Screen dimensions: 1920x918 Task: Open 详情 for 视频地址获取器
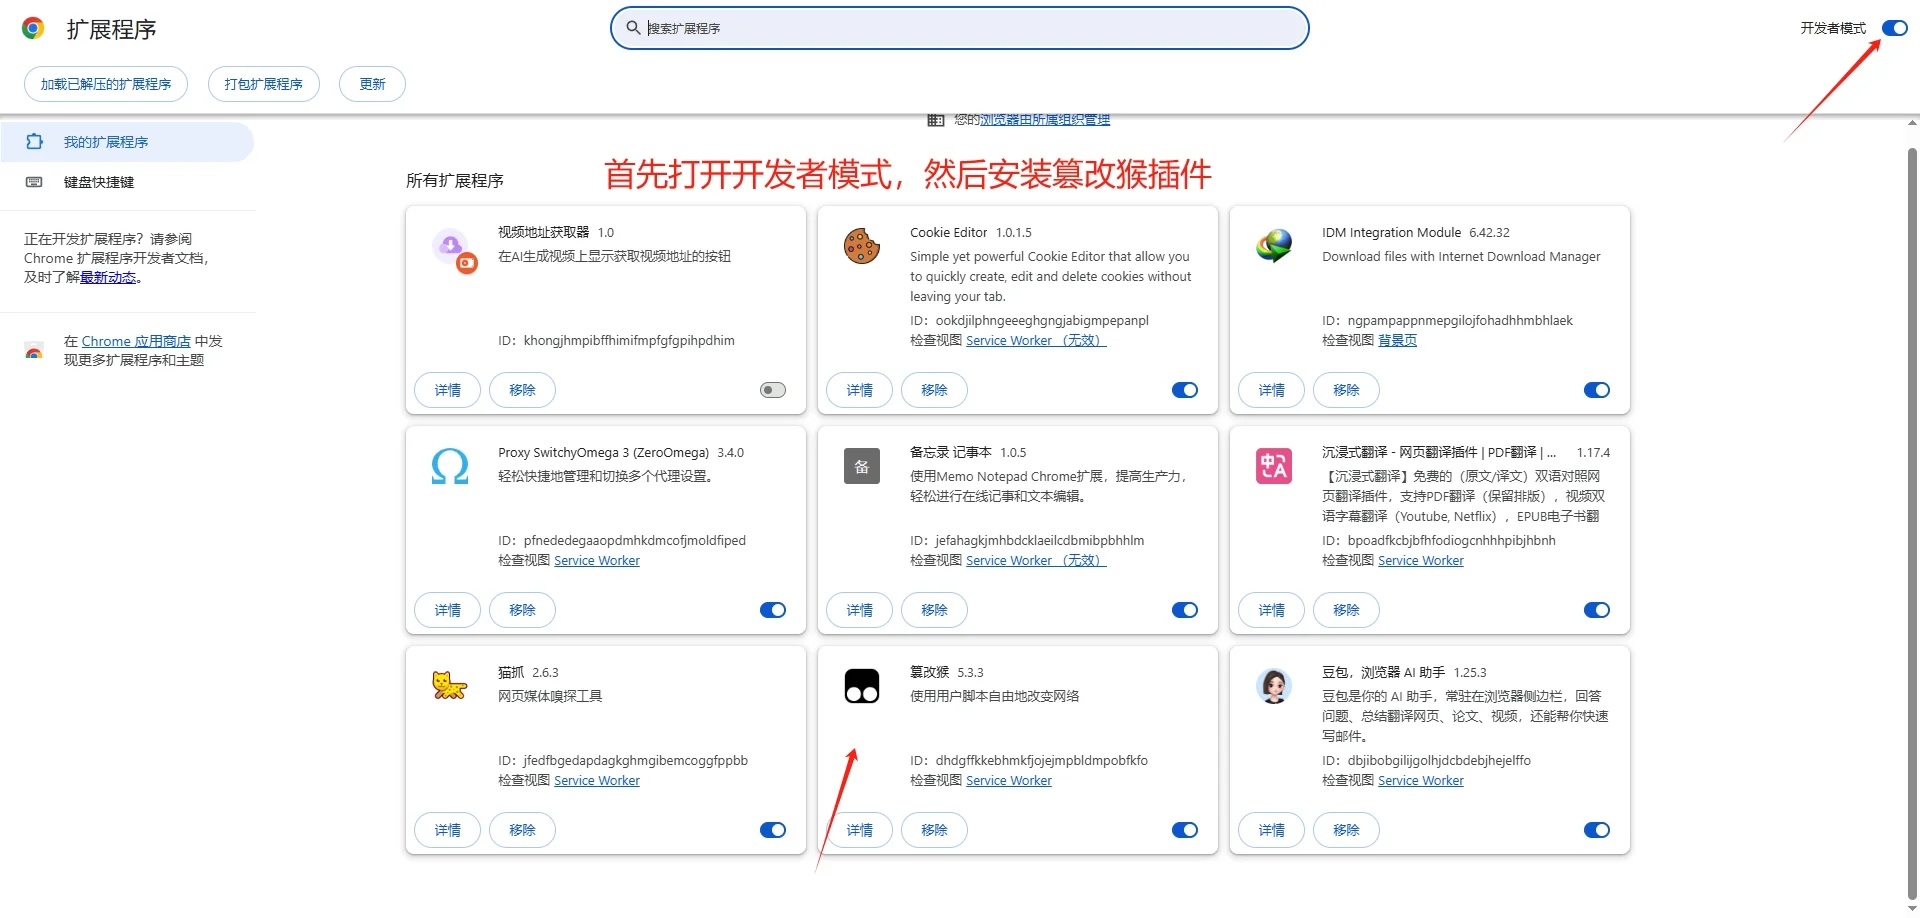(x=448, y=390)
